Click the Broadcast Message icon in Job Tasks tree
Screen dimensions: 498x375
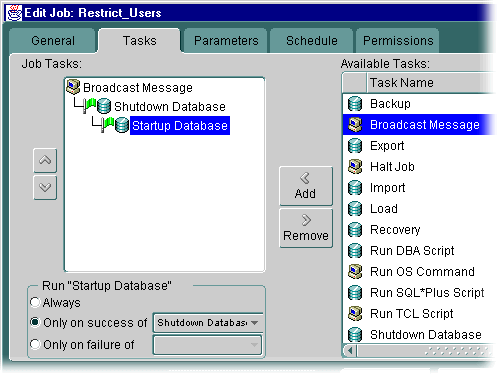[73, 87]
